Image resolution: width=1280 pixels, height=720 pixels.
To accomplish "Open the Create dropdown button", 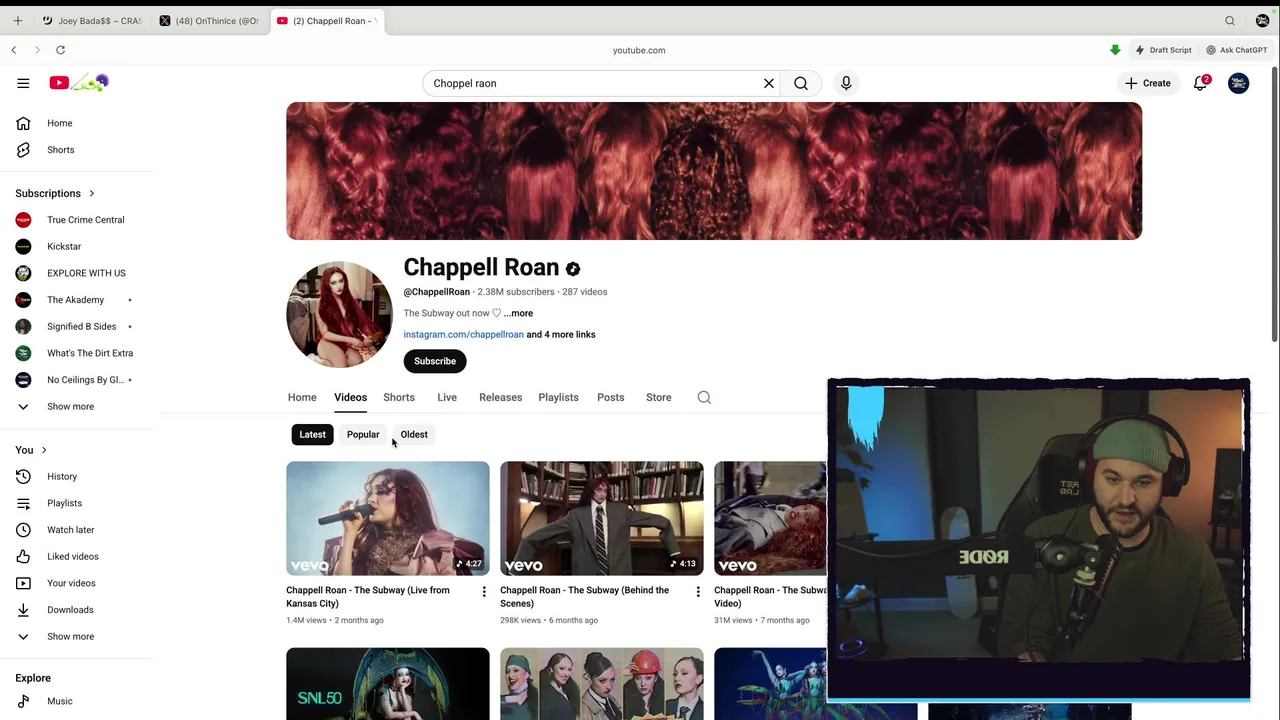I will (1148, 83).
